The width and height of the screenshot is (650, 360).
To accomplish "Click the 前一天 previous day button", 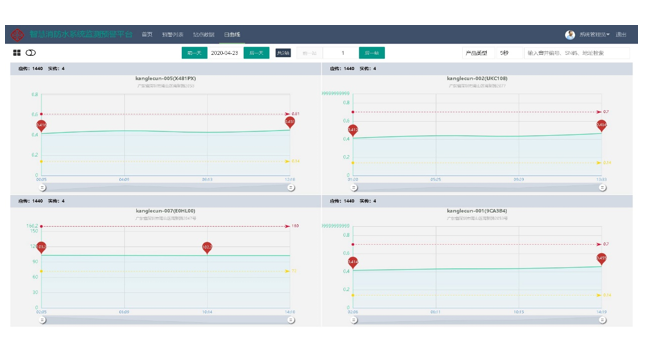I will [194, 53].
